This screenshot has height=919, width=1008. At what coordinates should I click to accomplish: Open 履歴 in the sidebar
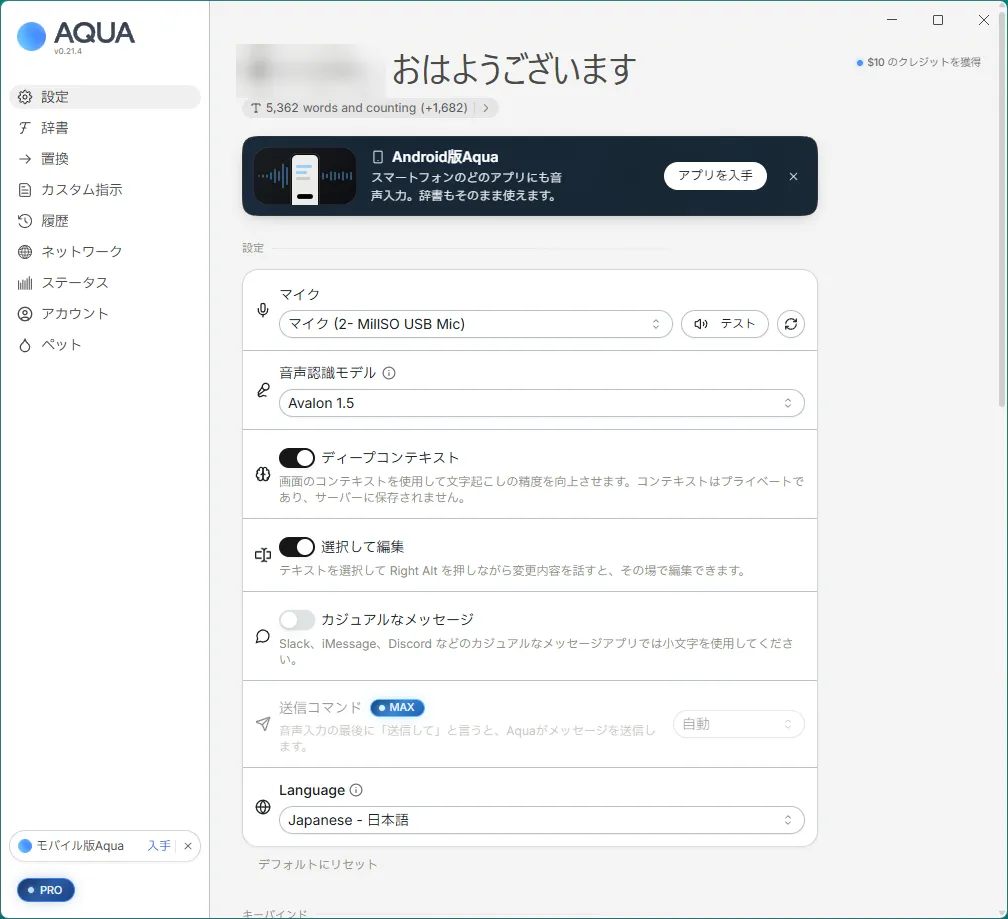pos(105,221)
